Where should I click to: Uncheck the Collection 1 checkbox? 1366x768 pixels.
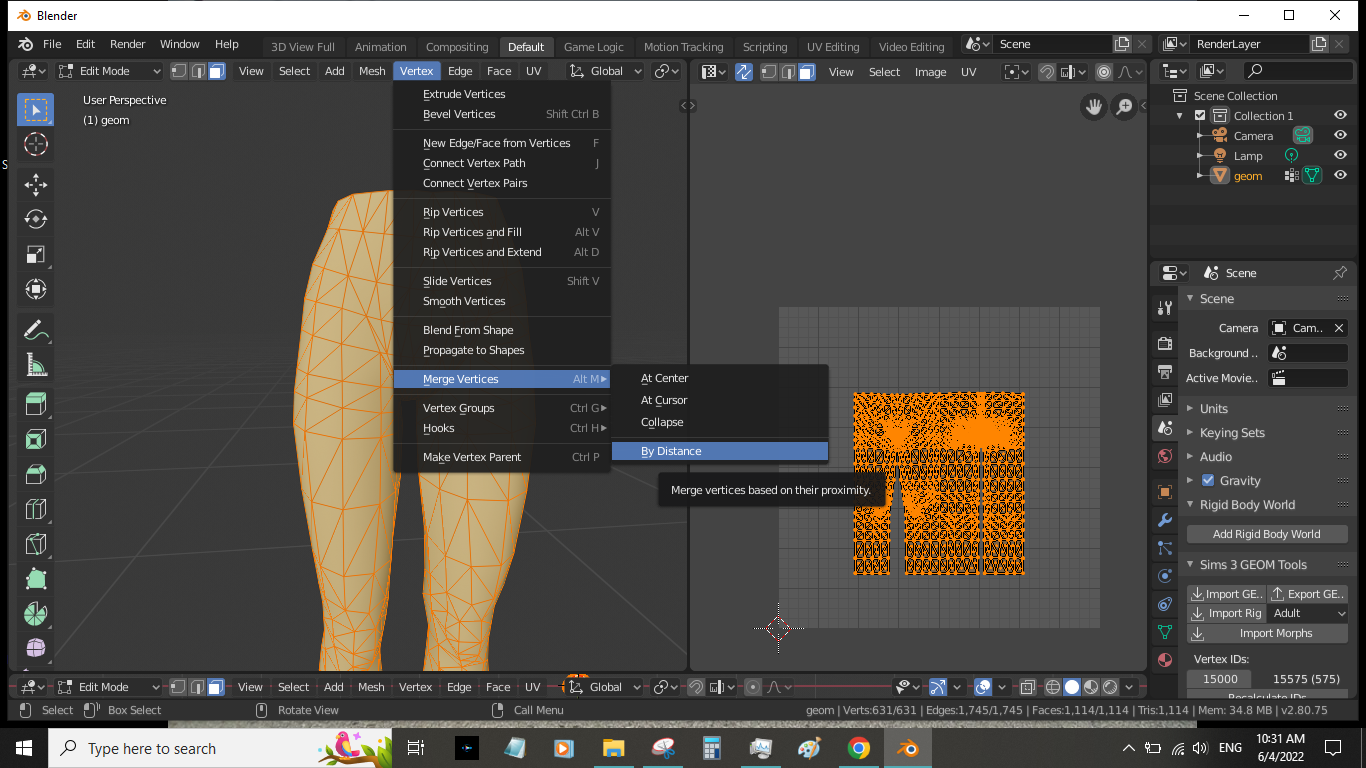1200,116
